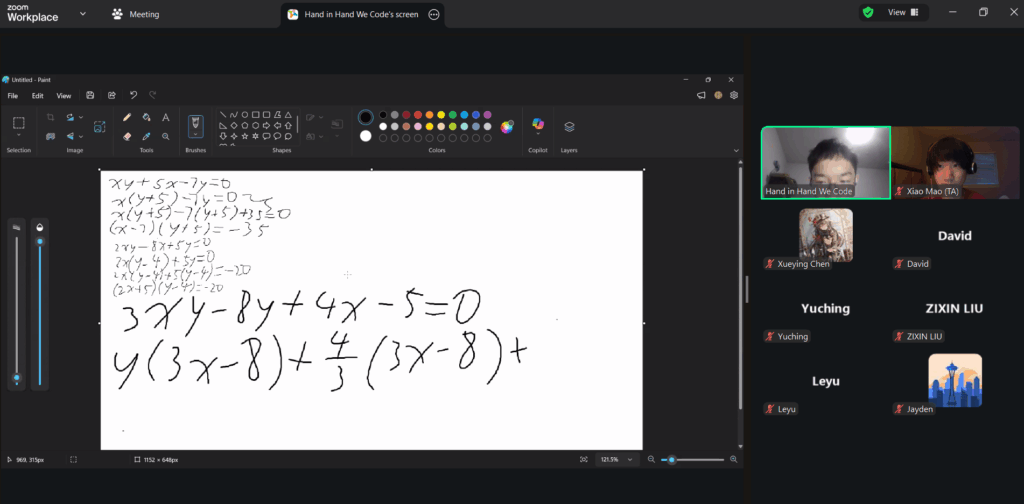
Task: Click the Magnifier tool
Action: 165,136
